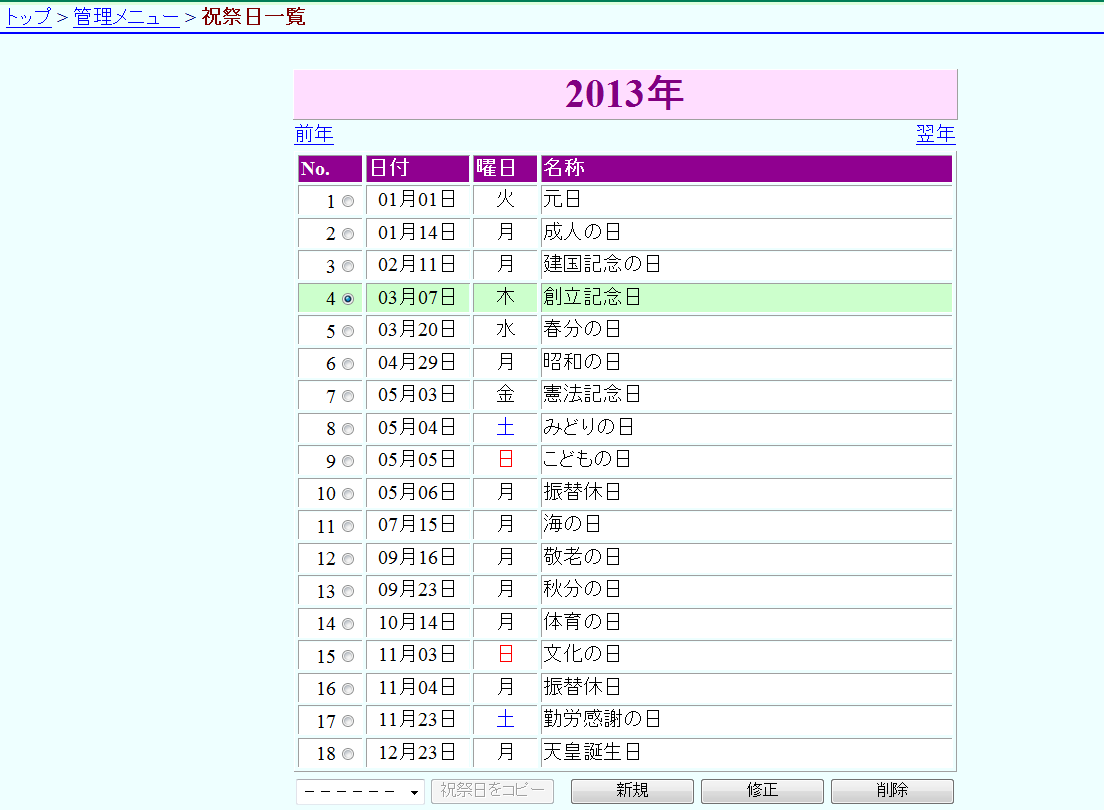Viewport: 1104px width, 810px height.
Task: Select radio button for row 12 敬老の日
Action: (x=348, y=559)
